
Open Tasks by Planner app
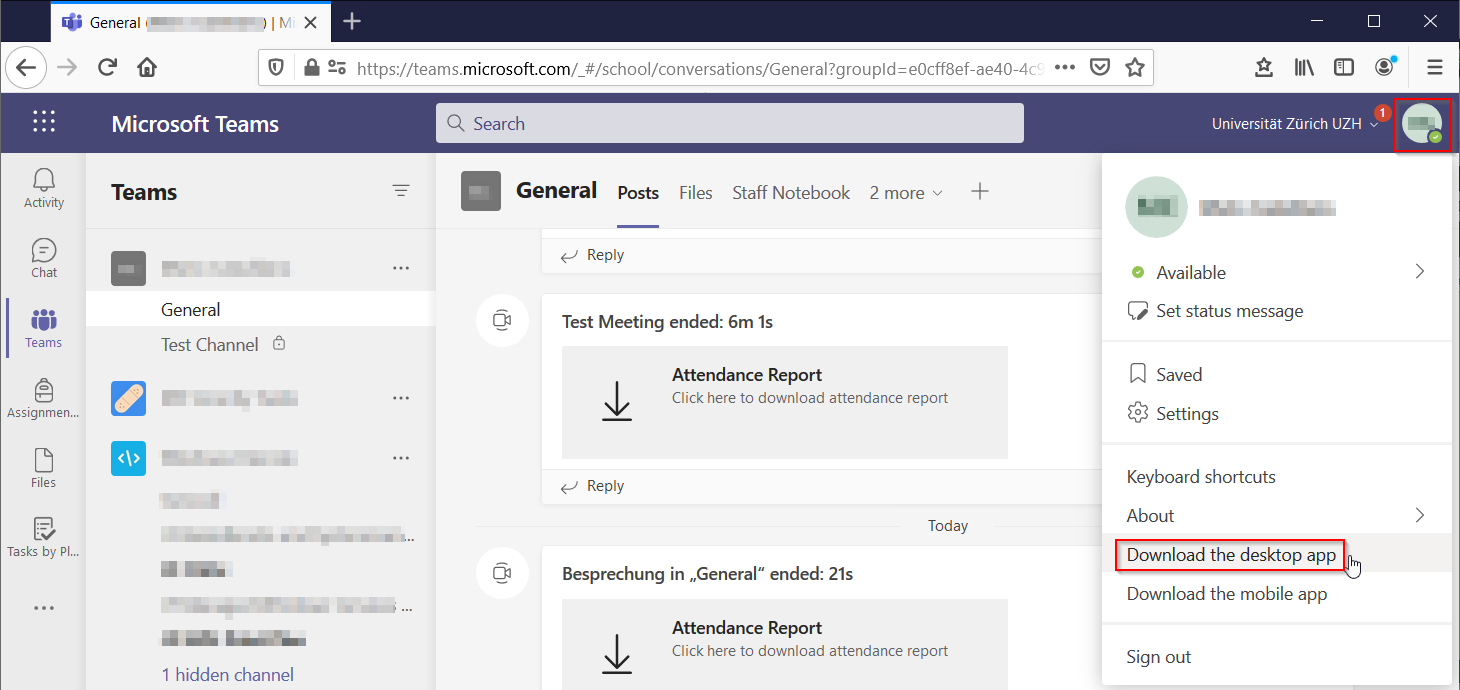(43, 538)
